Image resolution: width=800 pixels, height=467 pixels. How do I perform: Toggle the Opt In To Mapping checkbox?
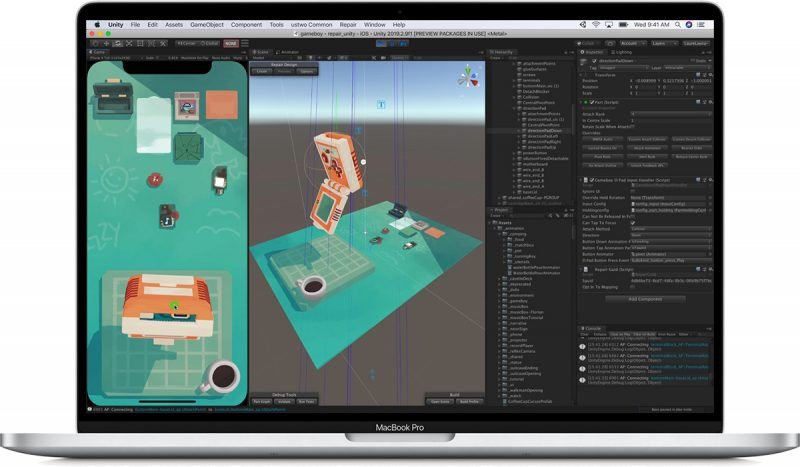click(x=633, y=287)
